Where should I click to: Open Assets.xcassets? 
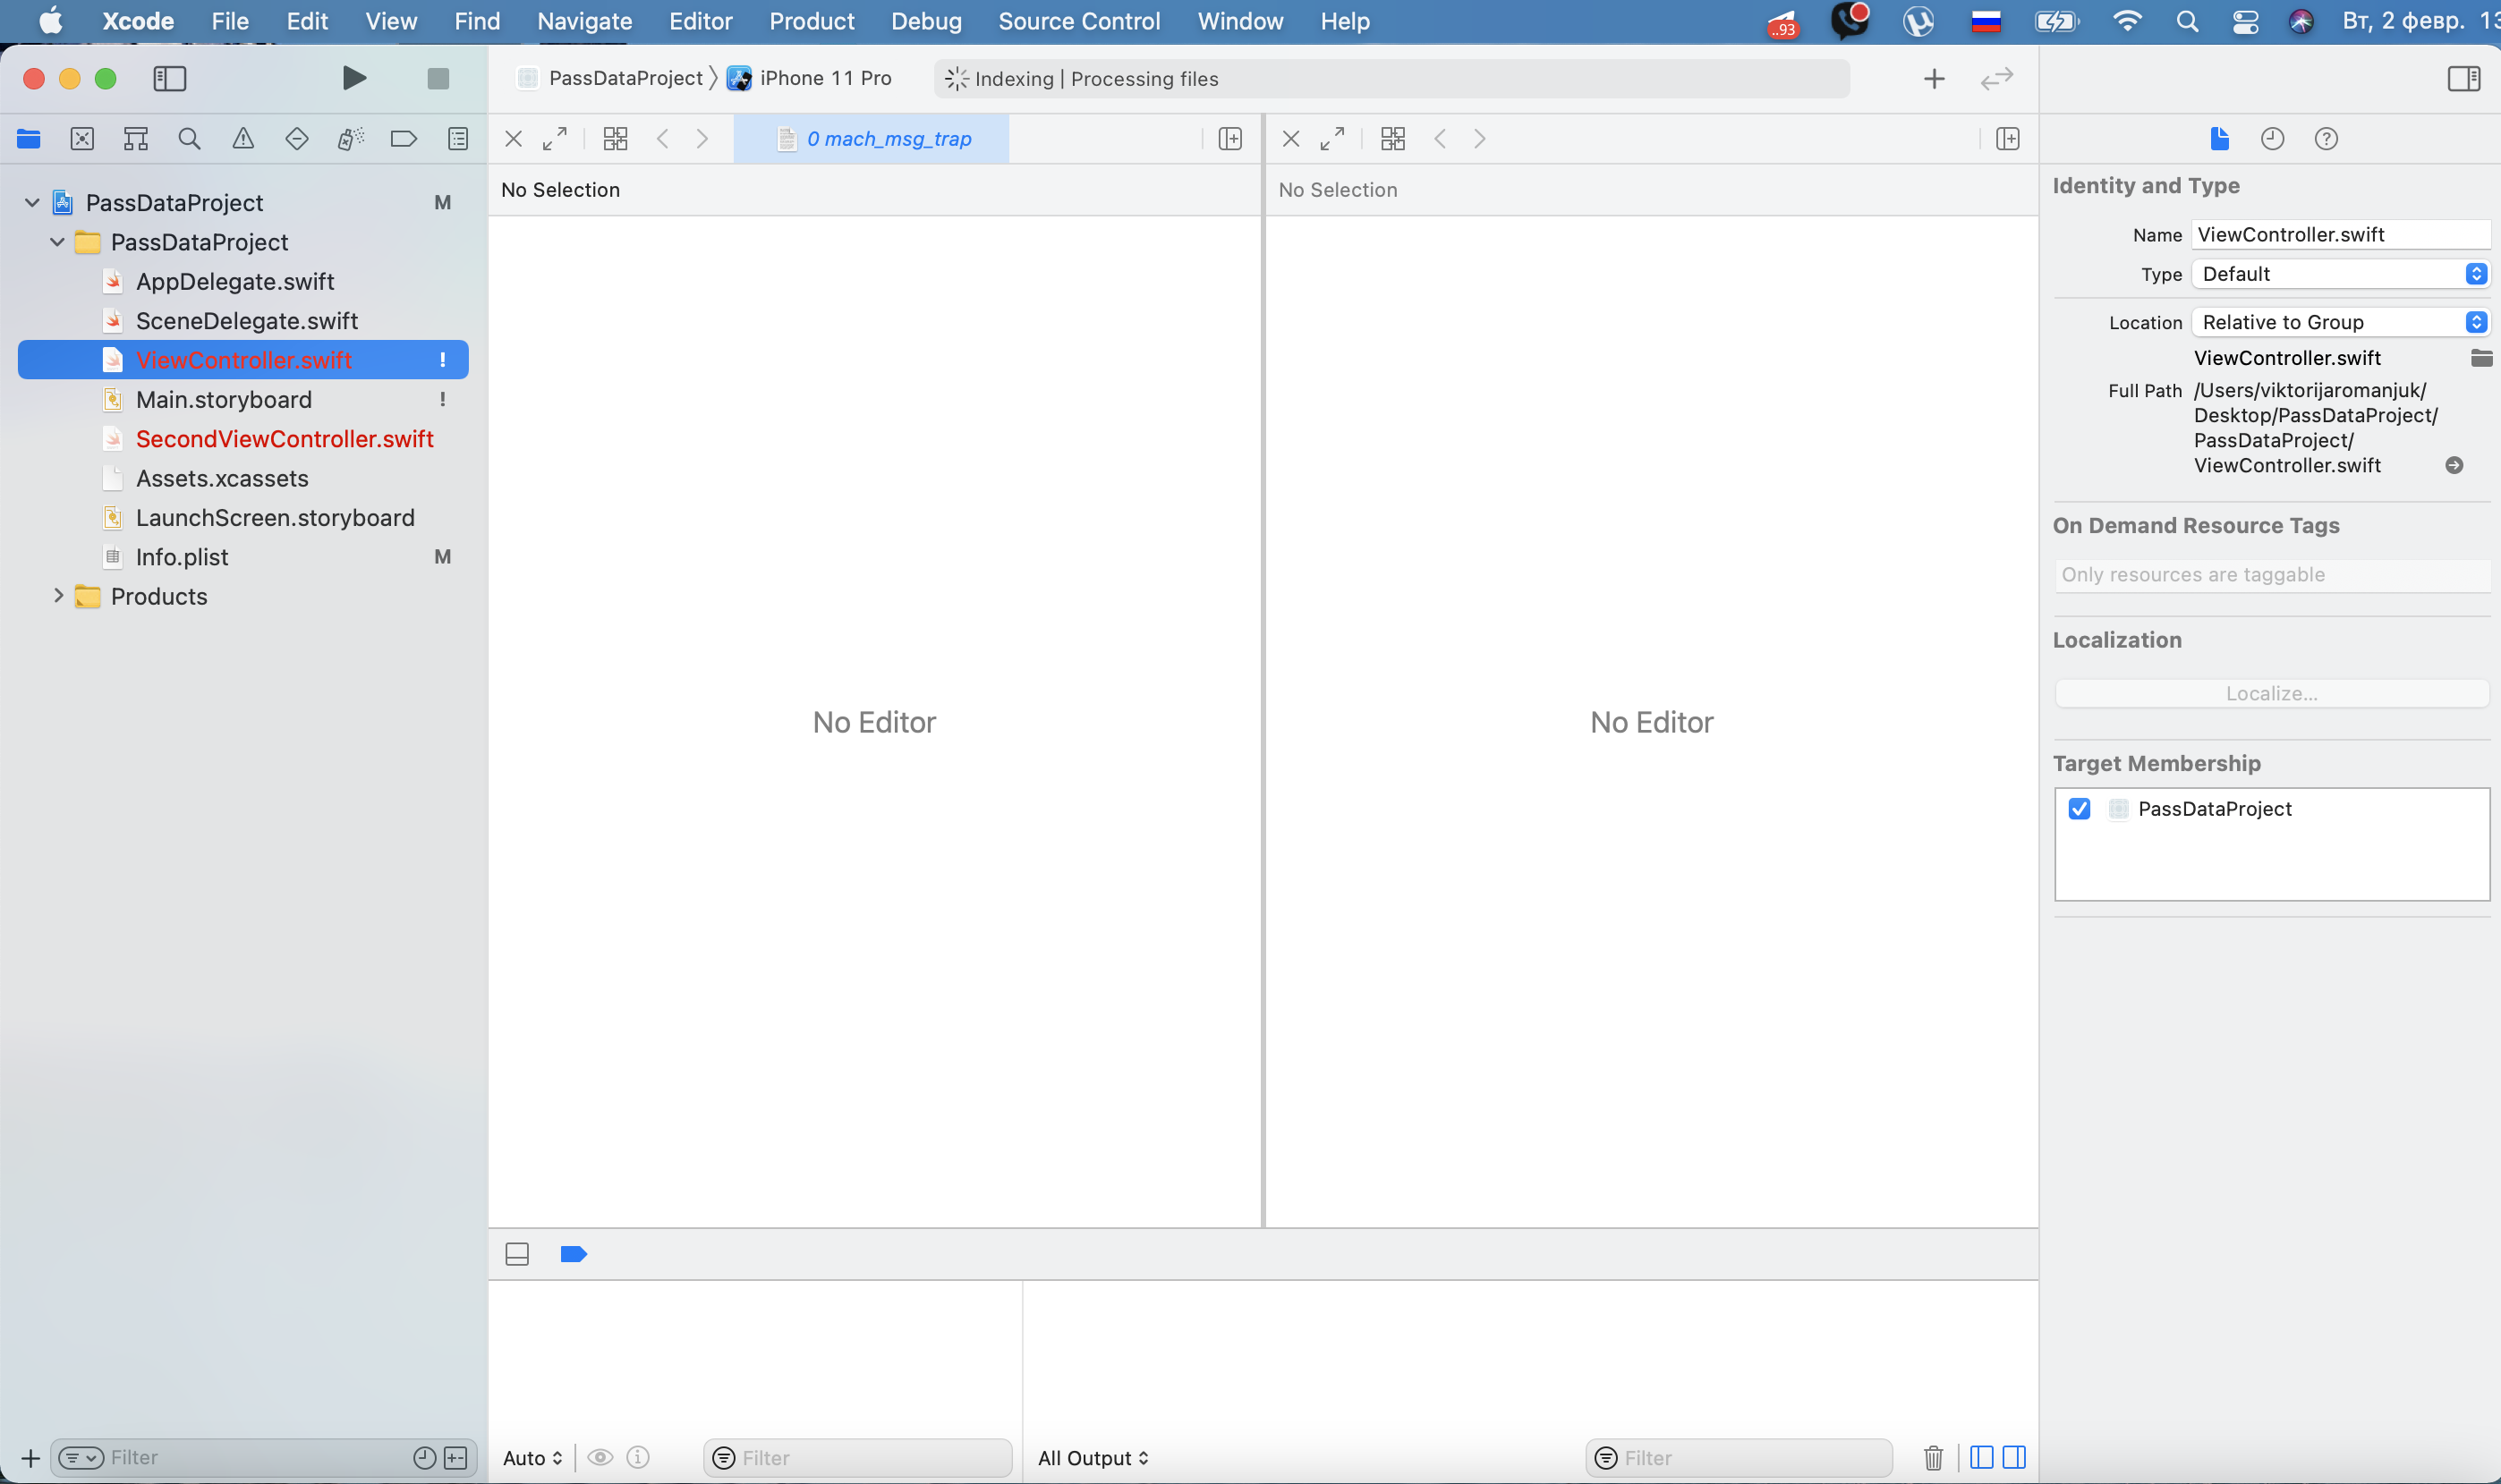click(x=221, y=479)
